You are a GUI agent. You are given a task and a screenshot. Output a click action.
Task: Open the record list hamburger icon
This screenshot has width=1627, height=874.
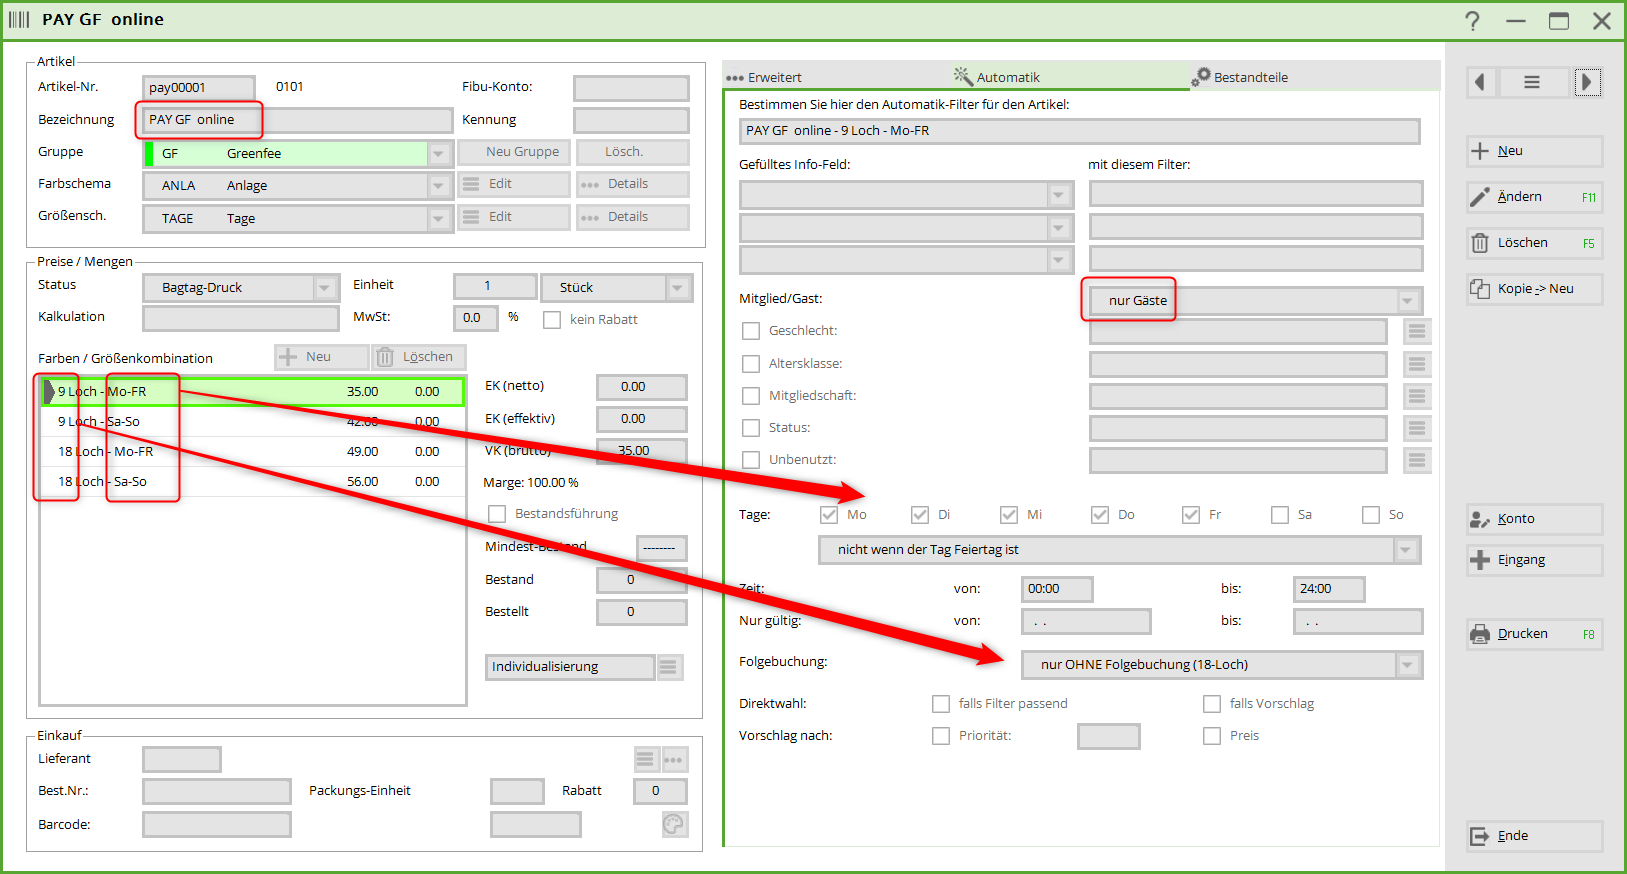1531,82
